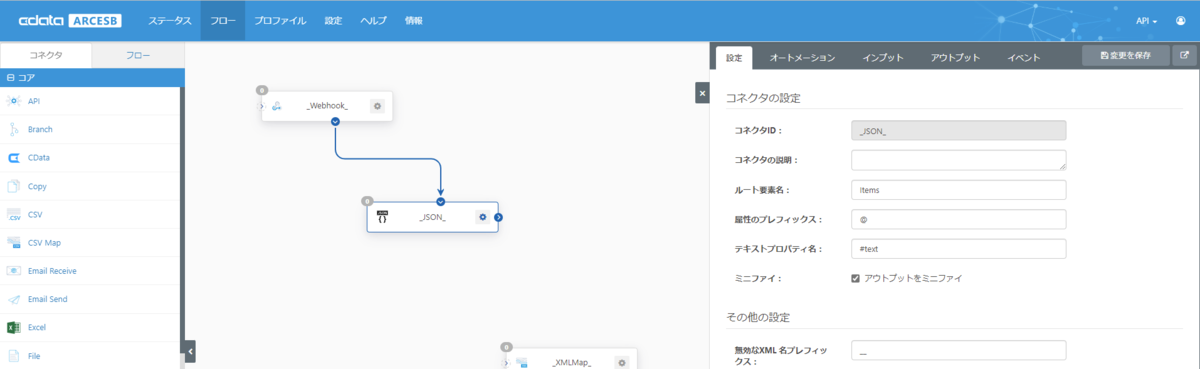Viewport: 1200px width, 369px height.
Task: Open the フロー menu in top bar
Action: tap(223, 21)
